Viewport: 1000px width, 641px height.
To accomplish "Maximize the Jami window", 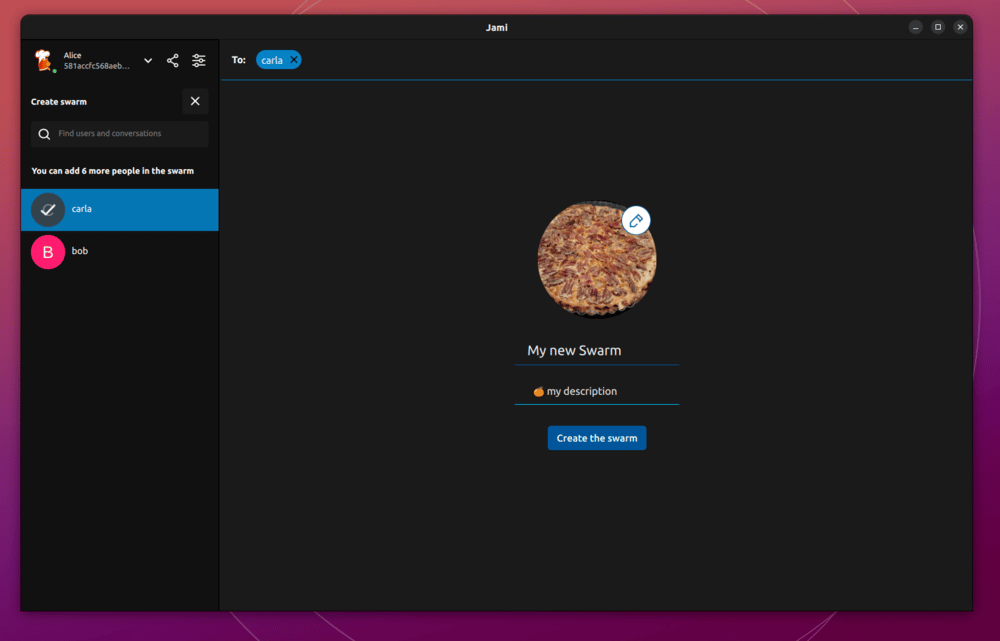I will point(938,27).
